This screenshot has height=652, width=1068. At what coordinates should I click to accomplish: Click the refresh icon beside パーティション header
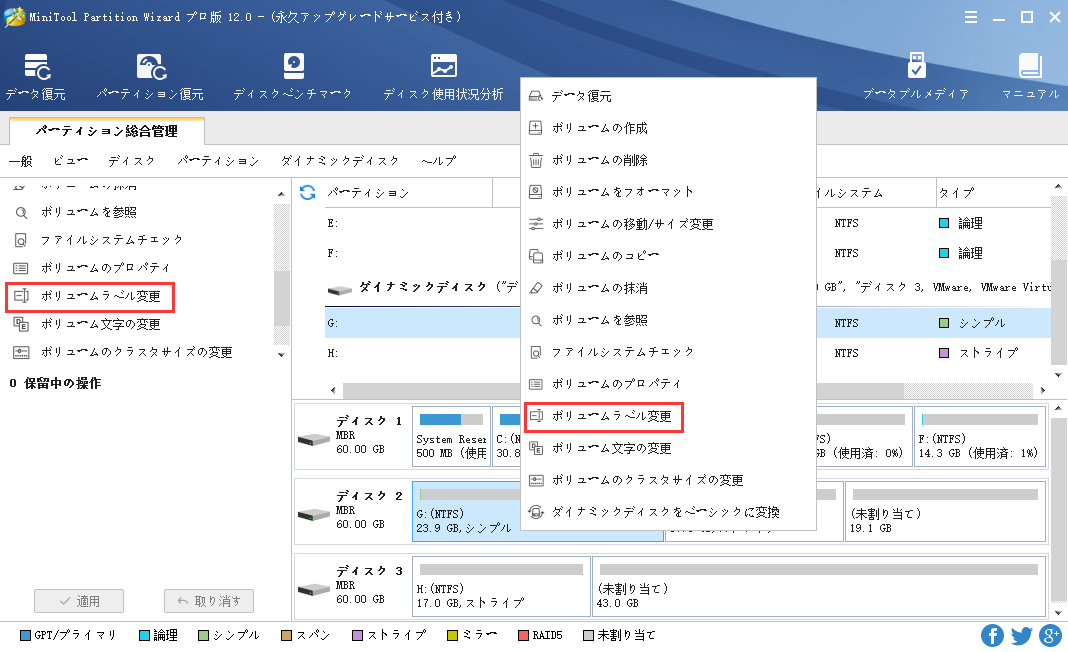point(308,192)
